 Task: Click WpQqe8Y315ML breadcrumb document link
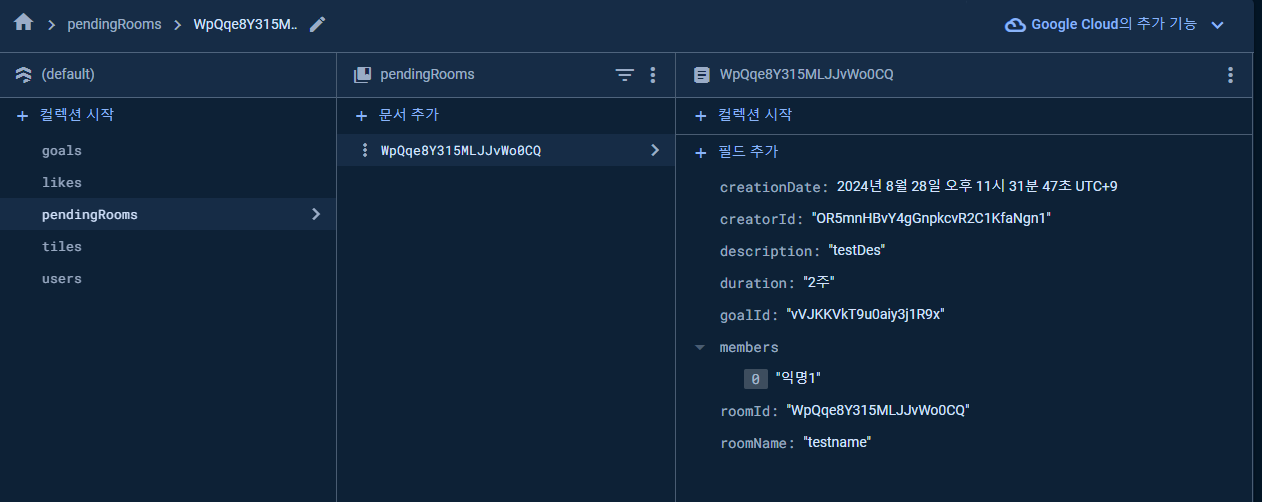pyautogui.click(x=246, y=24)
